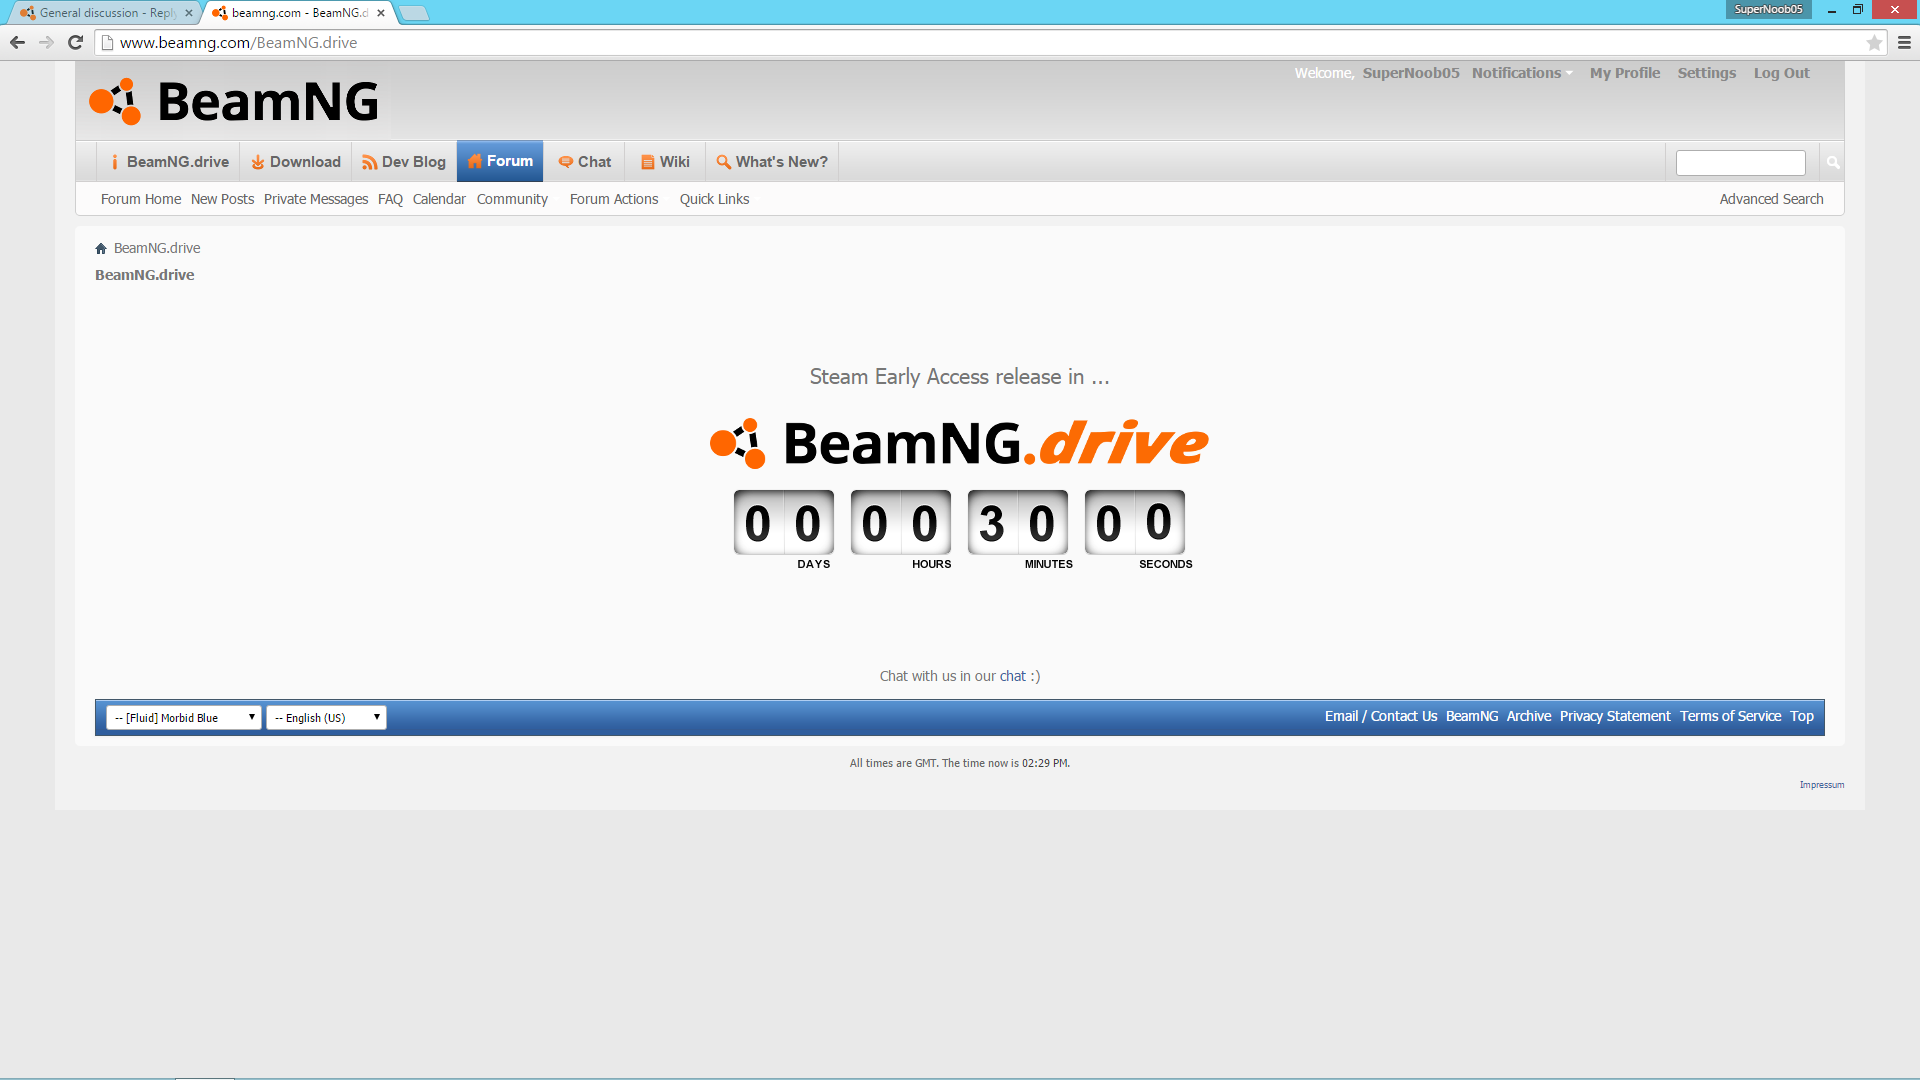Open a new browser tab

tap(414, 13)
